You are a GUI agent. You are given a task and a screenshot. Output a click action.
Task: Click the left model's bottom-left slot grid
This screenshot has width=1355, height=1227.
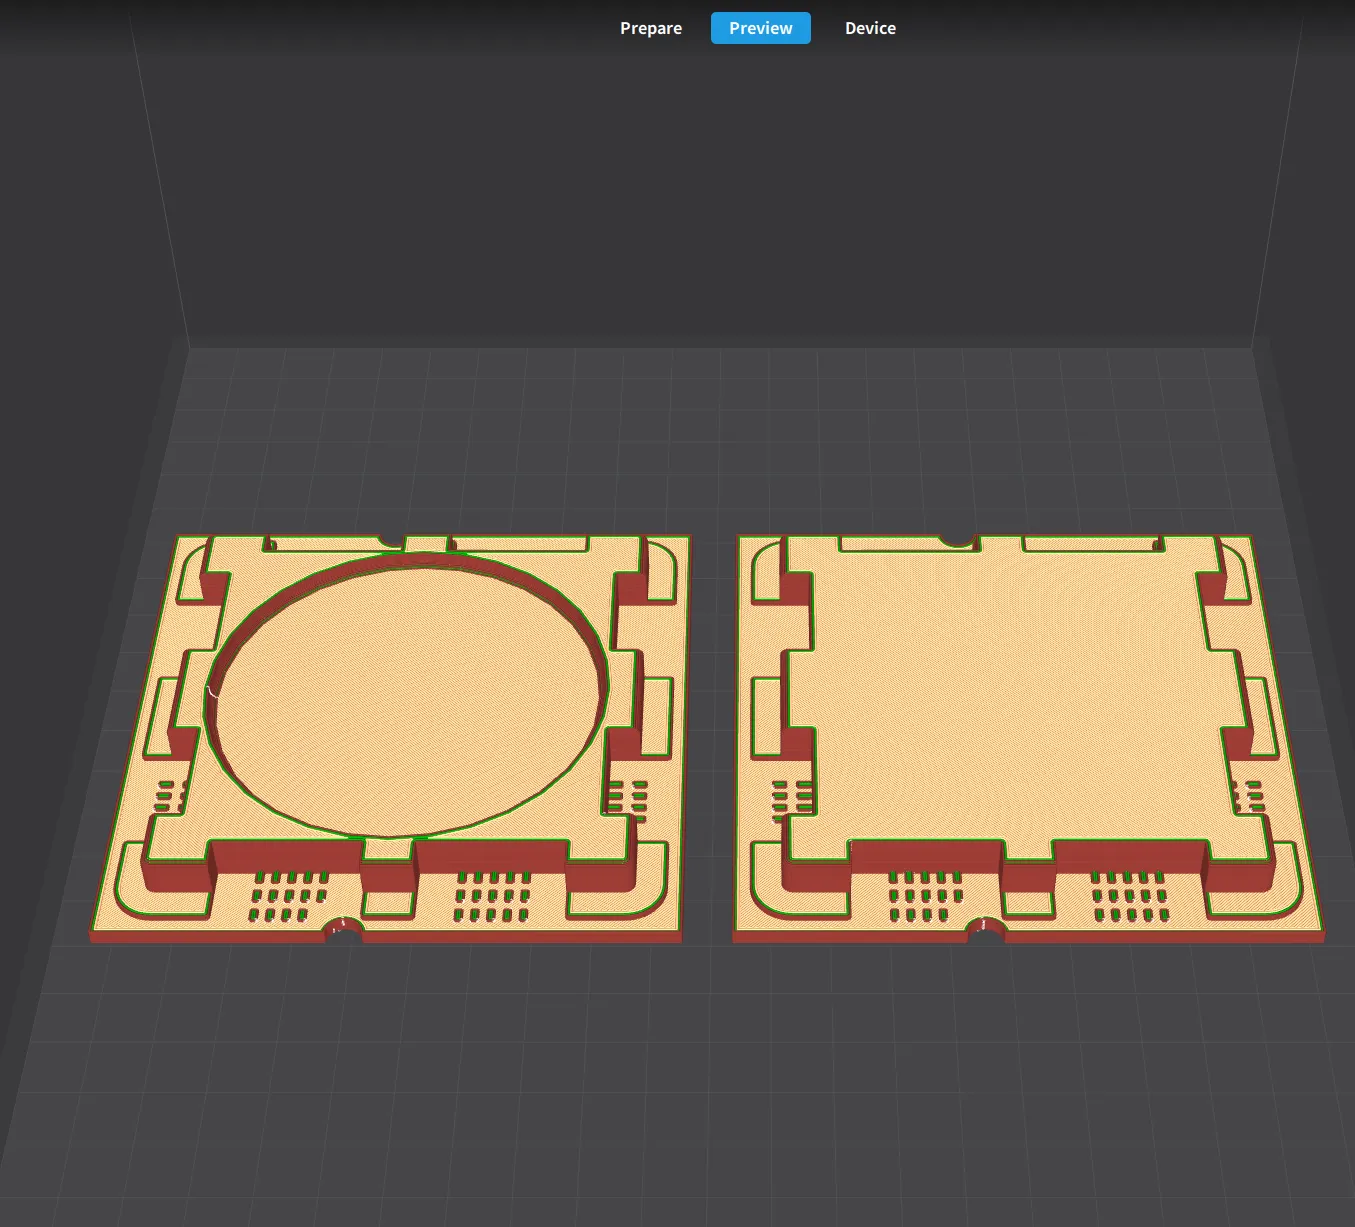(x=288, y=896)
